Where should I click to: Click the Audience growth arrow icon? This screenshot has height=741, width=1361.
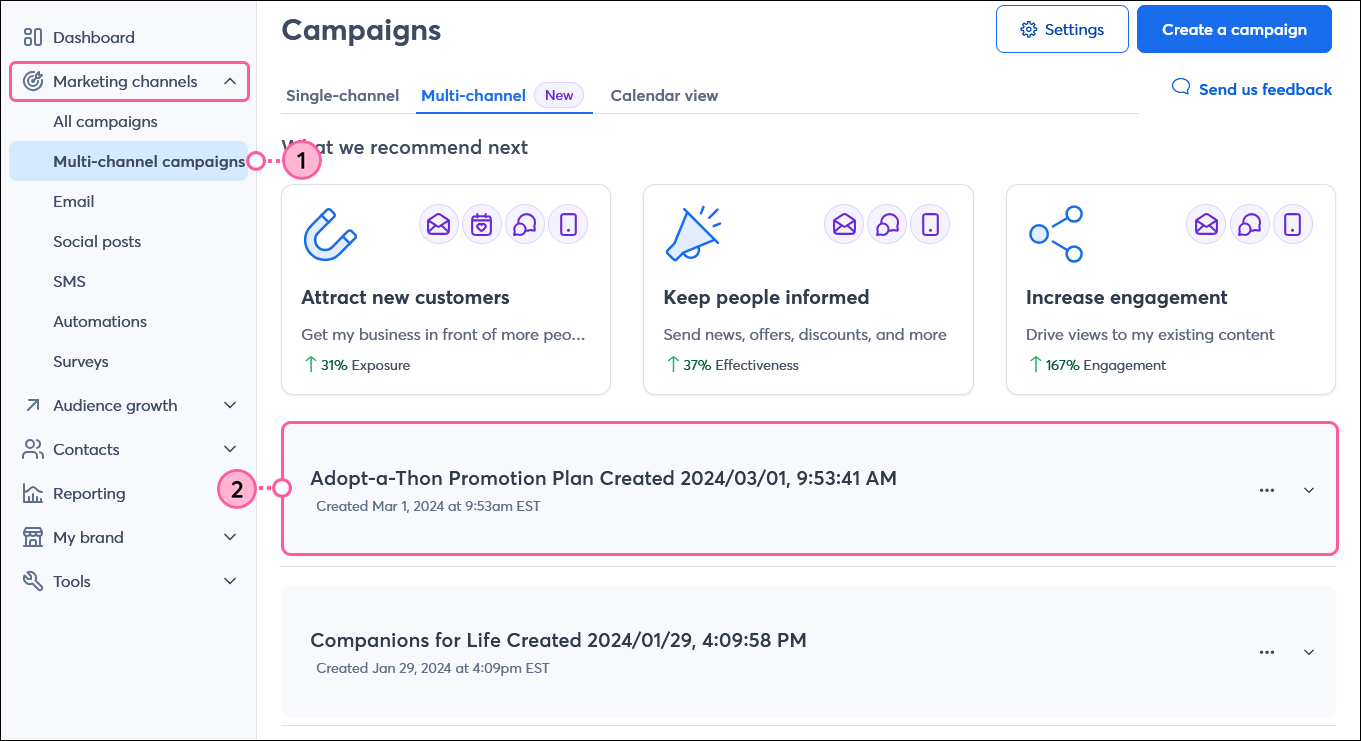tap(33, 405)
